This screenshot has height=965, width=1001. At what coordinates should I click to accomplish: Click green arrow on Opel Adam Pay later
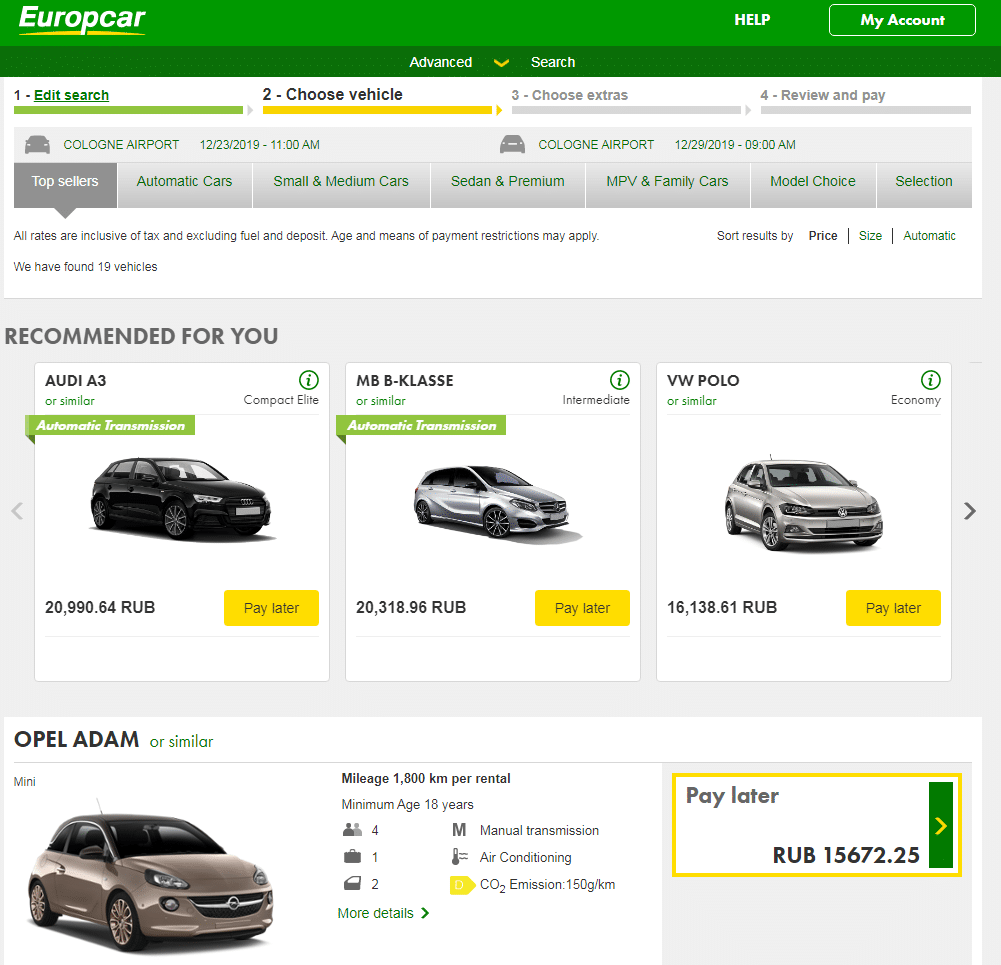pos(941,825)
